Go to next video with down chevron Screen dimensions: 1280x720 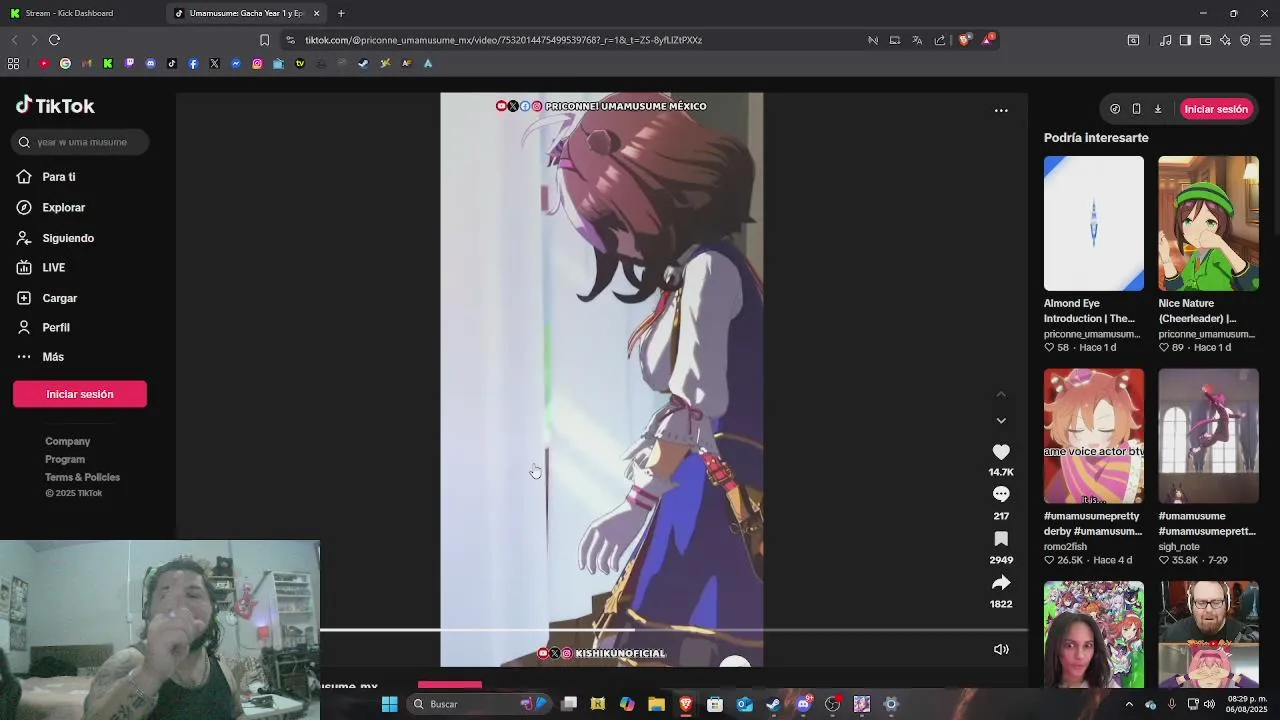click(1001, 421)
